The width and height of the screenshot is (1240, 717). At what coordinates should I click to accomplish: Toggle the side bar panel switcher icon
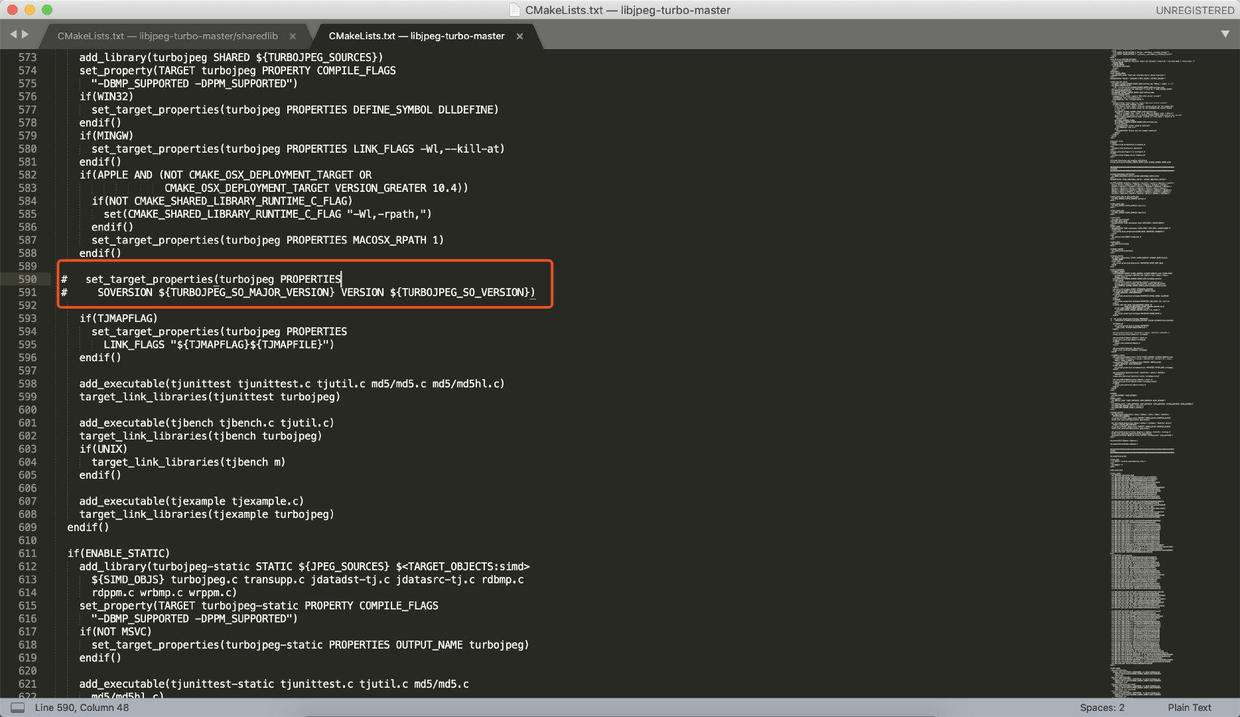pyautogui.click(x=17, y=707)
